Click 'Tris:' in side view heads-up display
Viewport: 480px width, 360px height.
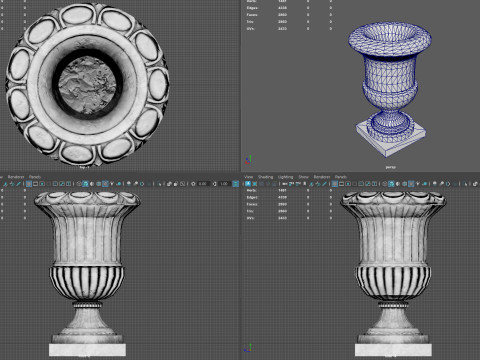(250, 211)
